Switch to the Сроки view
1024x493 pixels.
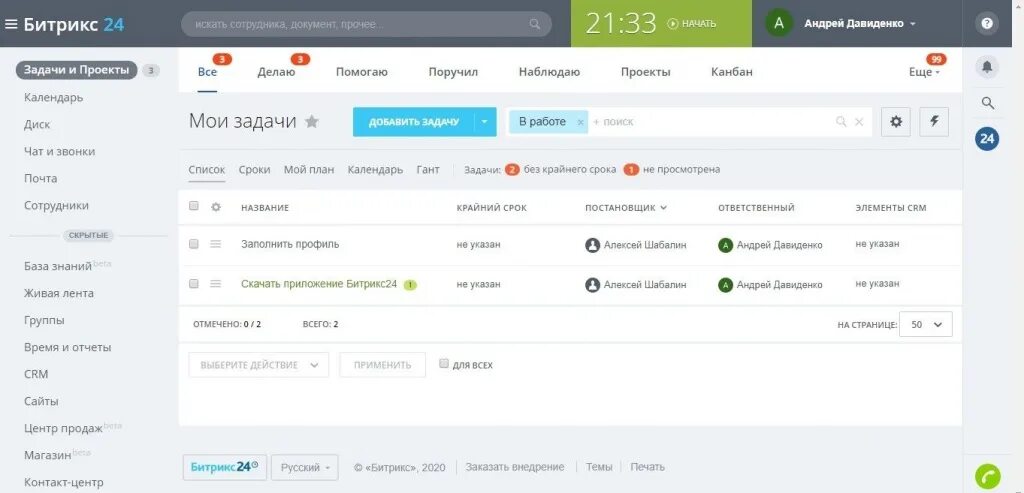point(255,169)
